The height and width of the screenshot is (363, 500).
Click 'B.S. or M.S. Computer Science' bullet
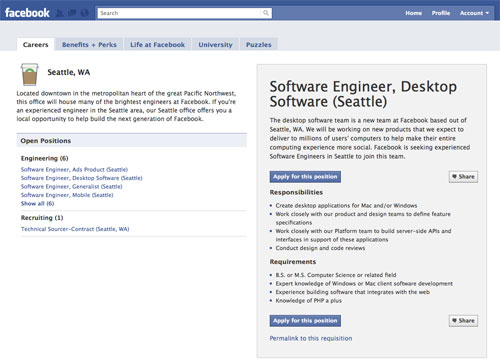tap(336, 275)
